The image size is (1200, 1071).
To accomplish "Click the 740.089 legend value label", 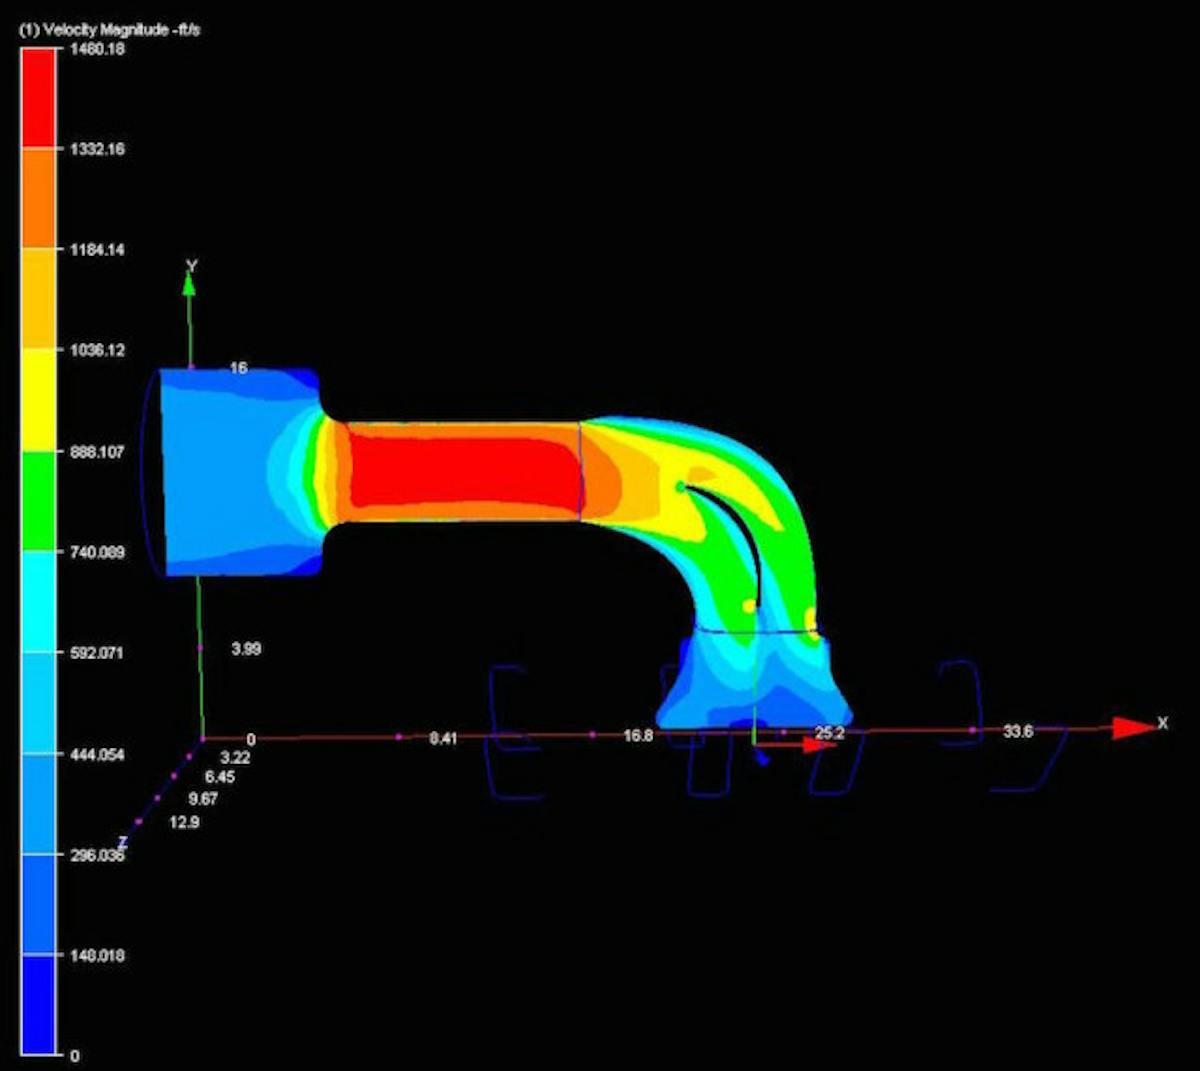I will pyautogui.click(x=98, y=552).
